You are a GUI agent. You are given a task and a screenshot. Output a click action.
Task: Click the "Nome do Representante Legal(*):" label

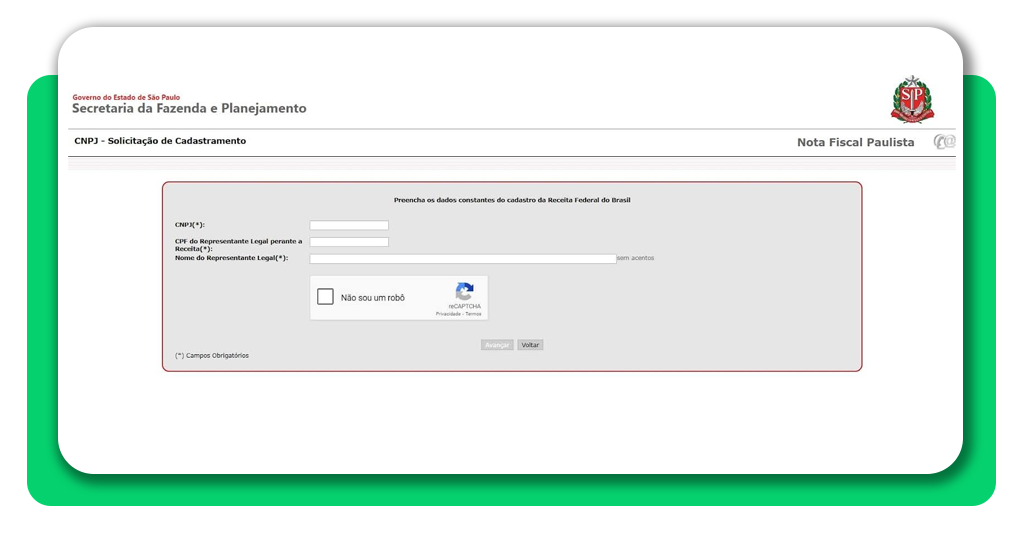(231, 258)
